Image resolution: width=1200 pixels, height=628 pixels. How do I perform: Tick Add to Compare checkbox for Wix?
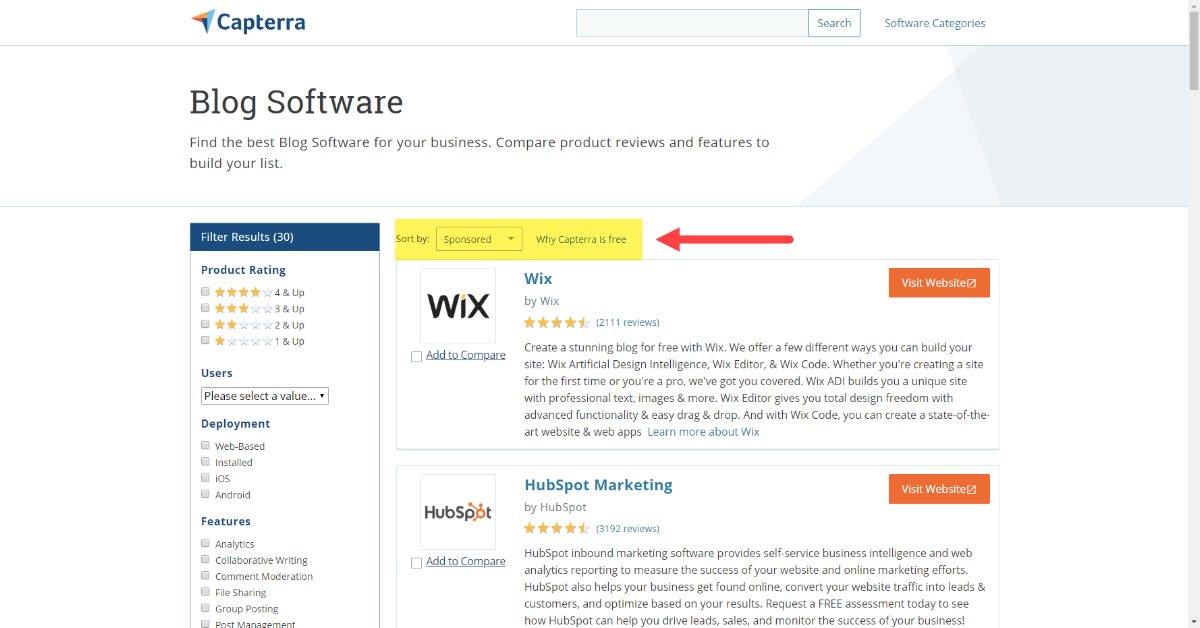tap(416, 357)
